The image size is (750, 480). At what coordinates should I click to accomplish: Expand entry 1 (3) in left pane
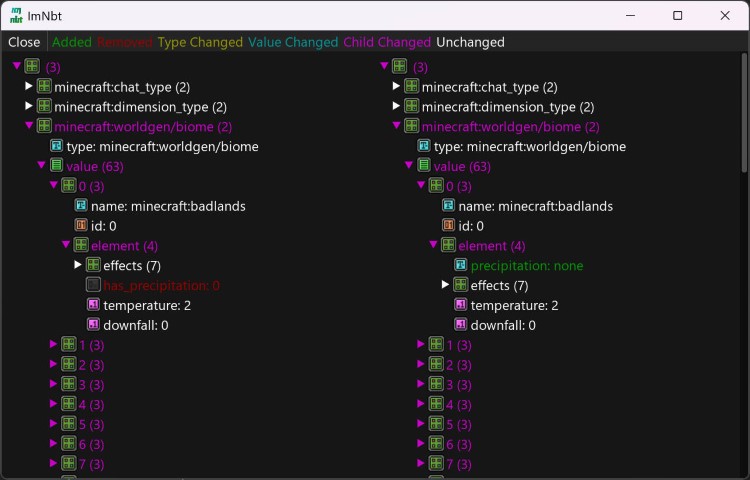coord(54,344)
